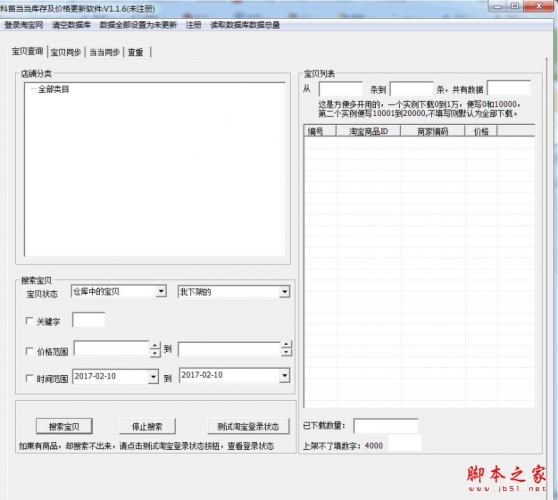The height and width of the screenshot is (500, 558).
Task: Expand the 我下架的 dropdown
Action: (x=284, y=292)
